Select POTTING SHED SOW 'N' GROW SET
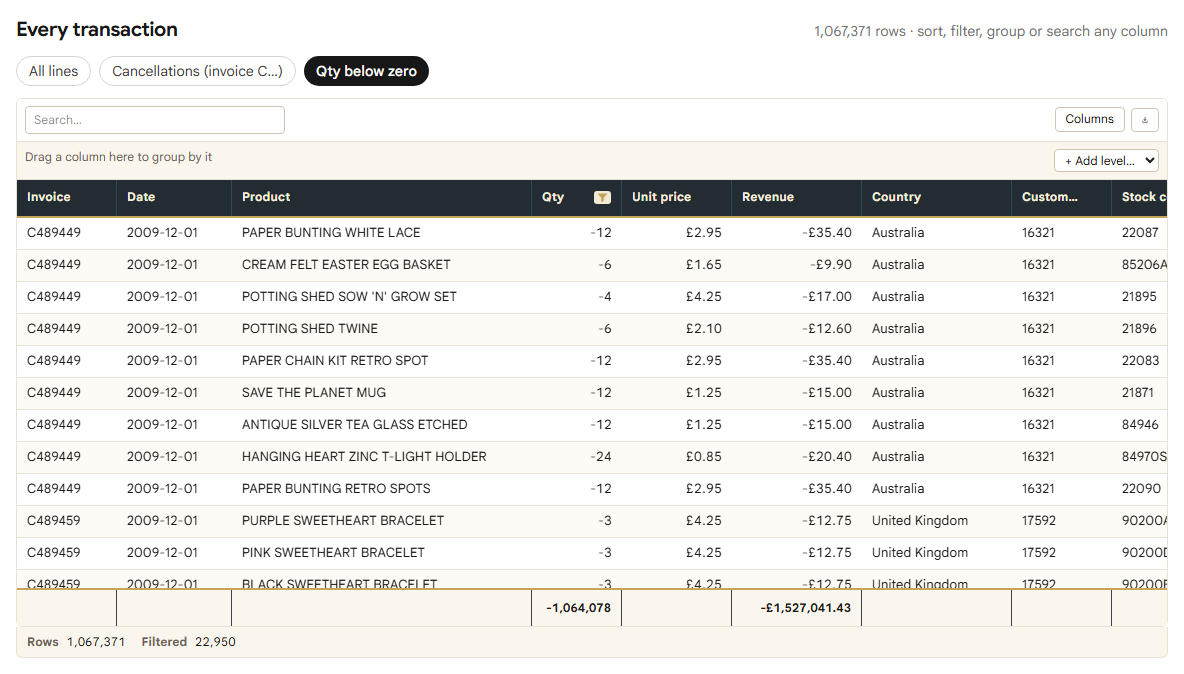 pyautogui.click(x=381, y=297)
